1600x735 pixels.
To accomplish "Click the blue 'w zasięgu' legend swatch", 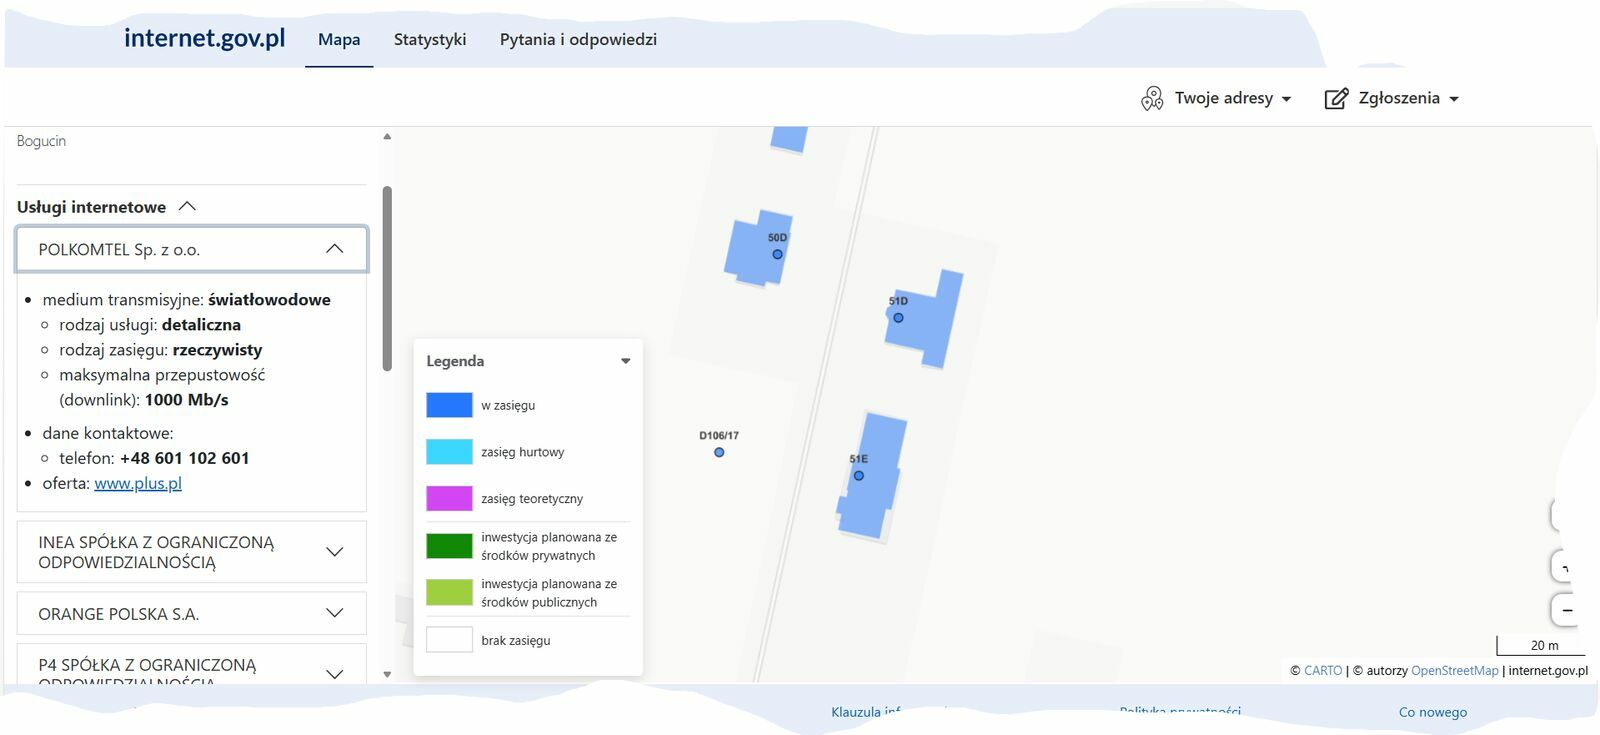I will pos(449,405).
